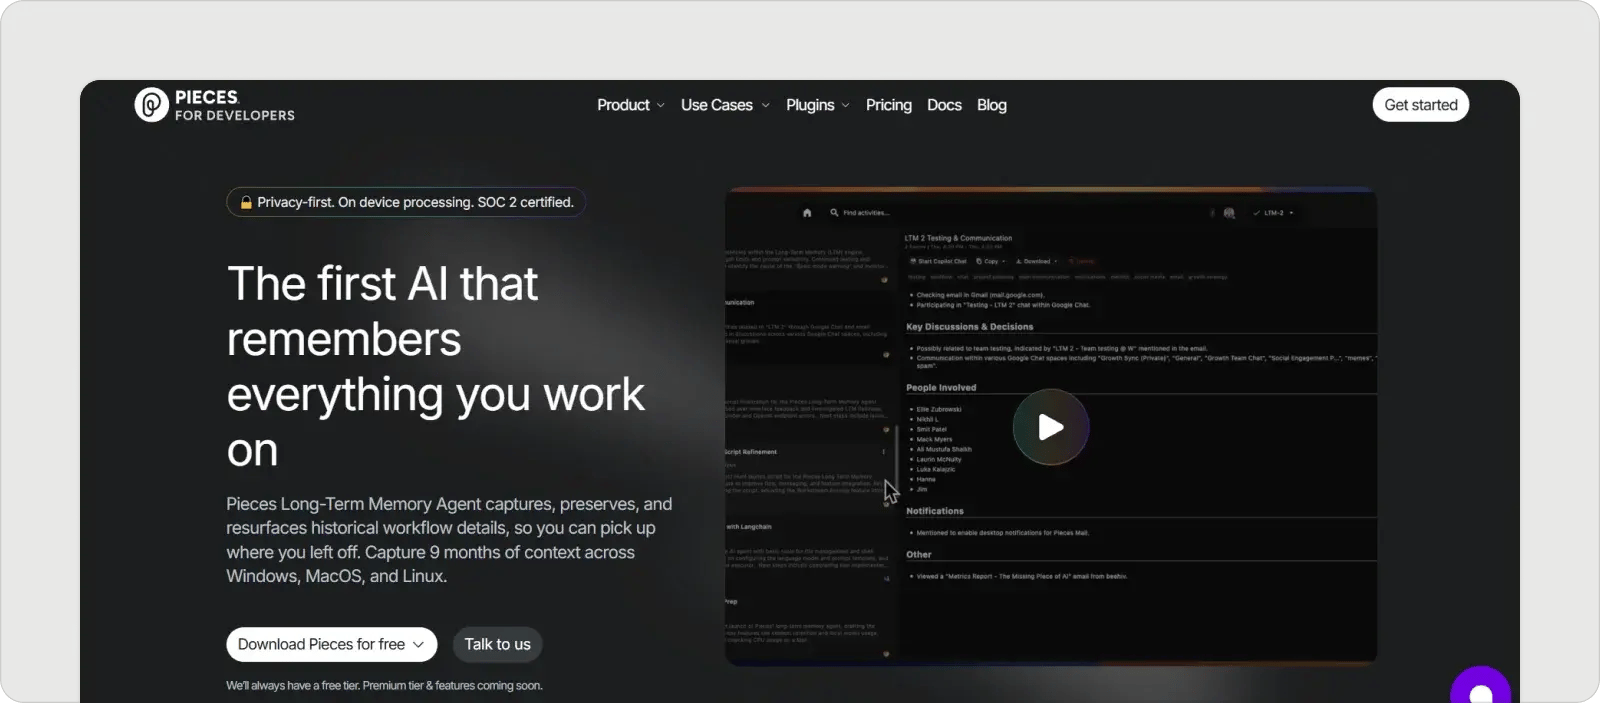1600x703 pixels.
Task: Open the Docs link in navigation
Action: (944, 105)
